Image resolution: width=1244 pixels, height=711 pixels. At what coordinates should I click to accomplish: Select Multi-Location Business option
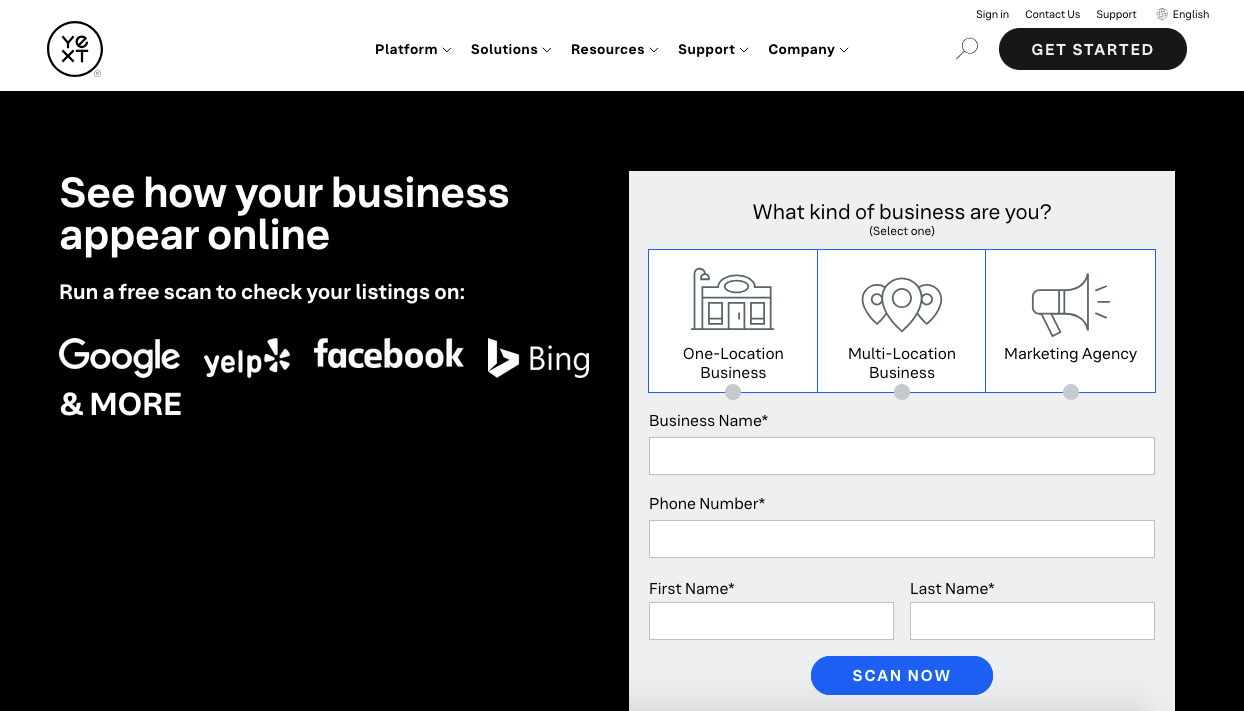[x=901, y=320]
